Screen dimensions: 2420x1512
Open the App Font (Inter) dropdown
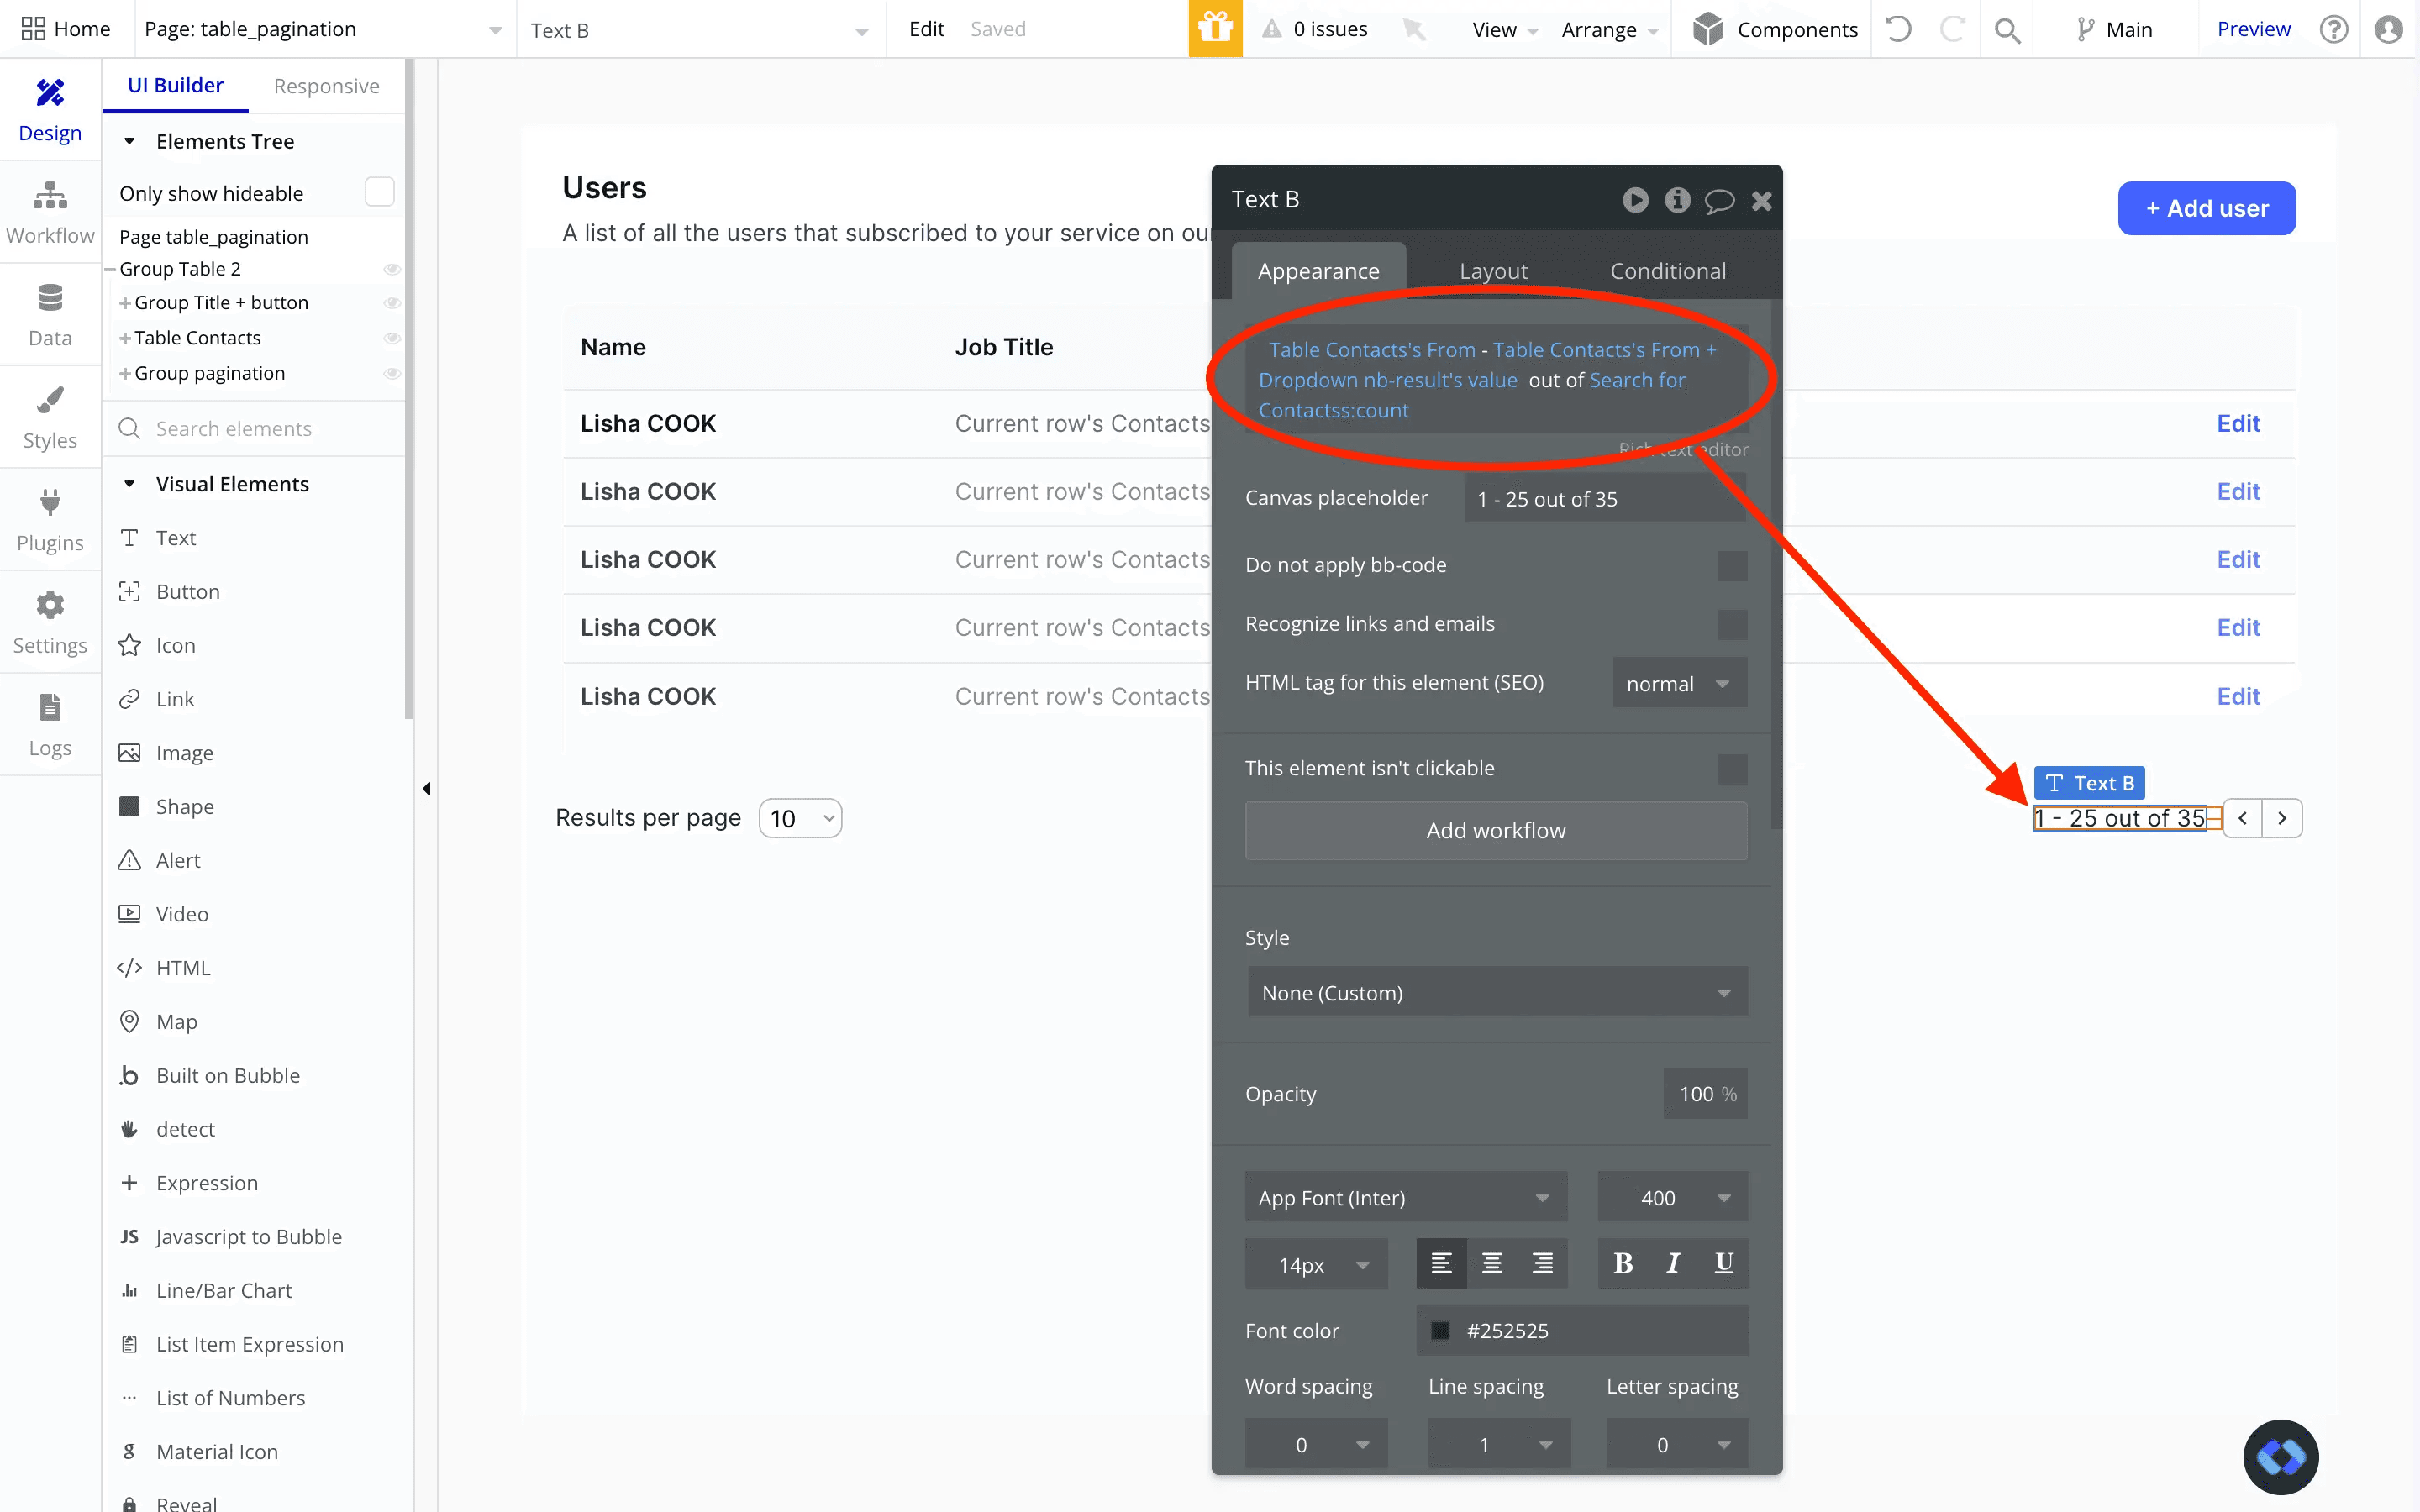(1405, 1198)
